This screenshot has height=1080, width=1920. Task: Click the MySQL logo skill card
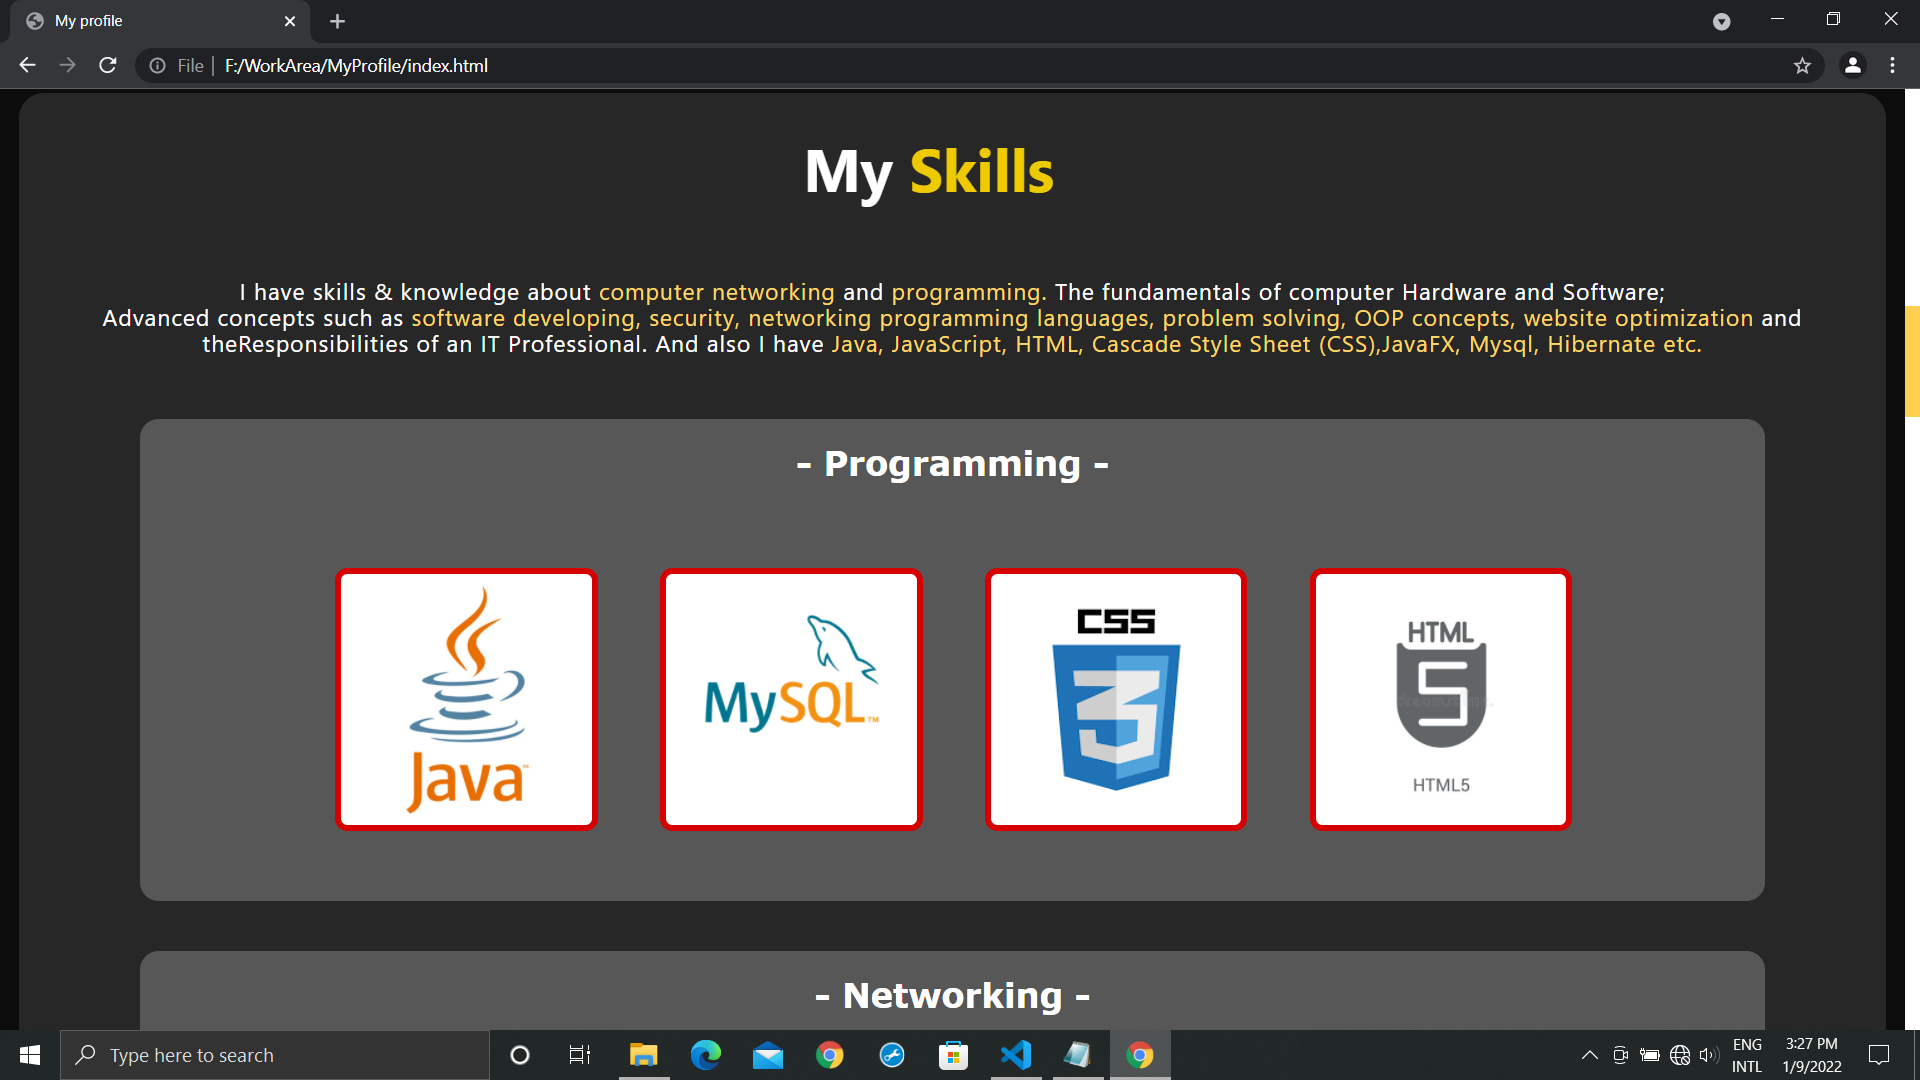tap(791, 699)
